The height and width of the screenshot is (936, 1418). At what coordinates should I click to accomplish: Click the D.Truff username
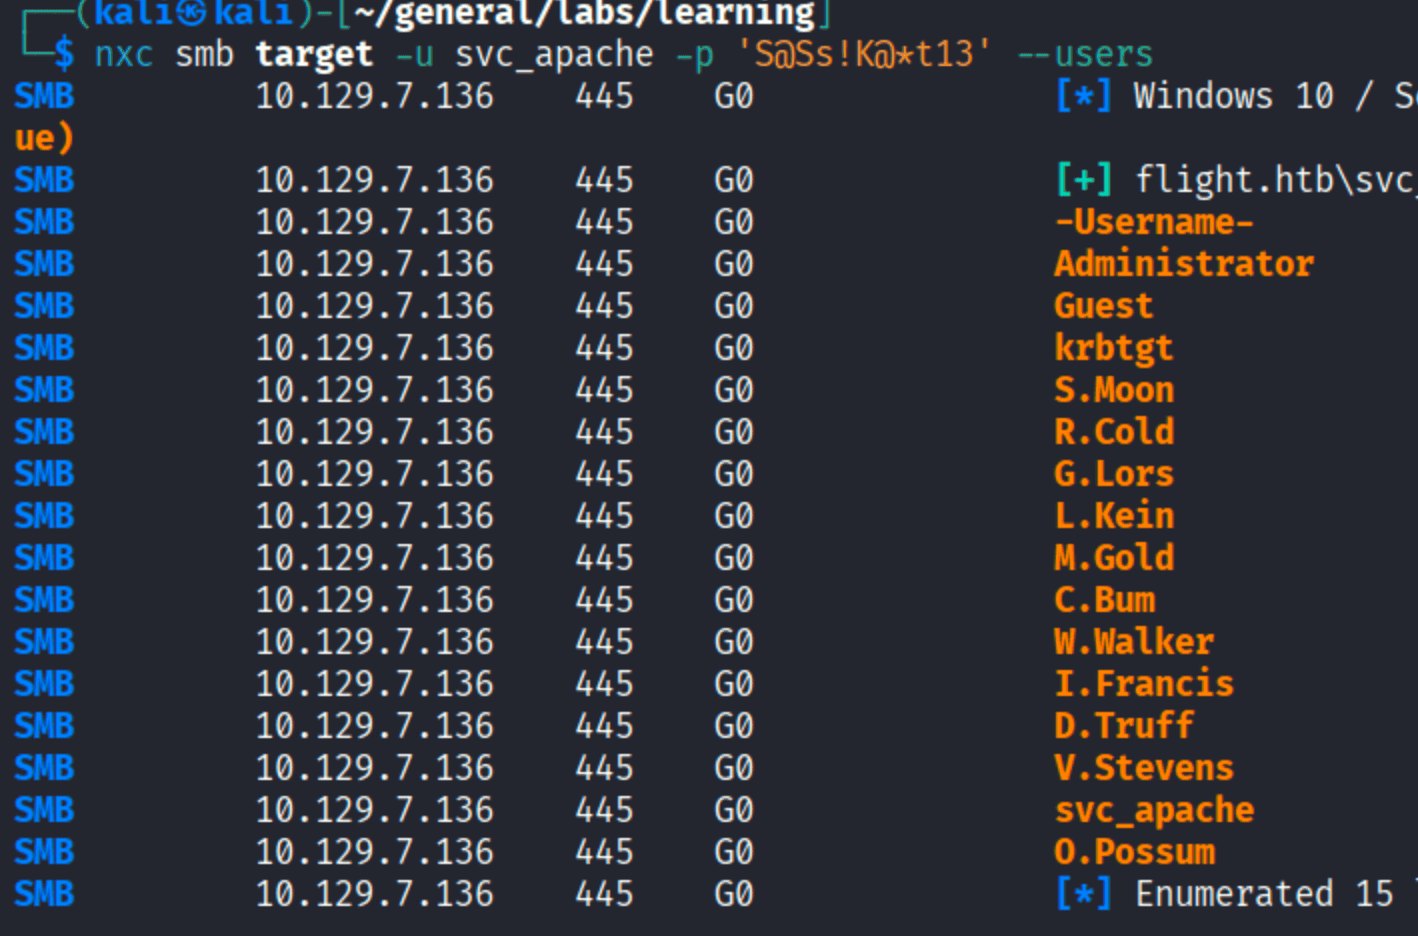tap(1124, 726)
